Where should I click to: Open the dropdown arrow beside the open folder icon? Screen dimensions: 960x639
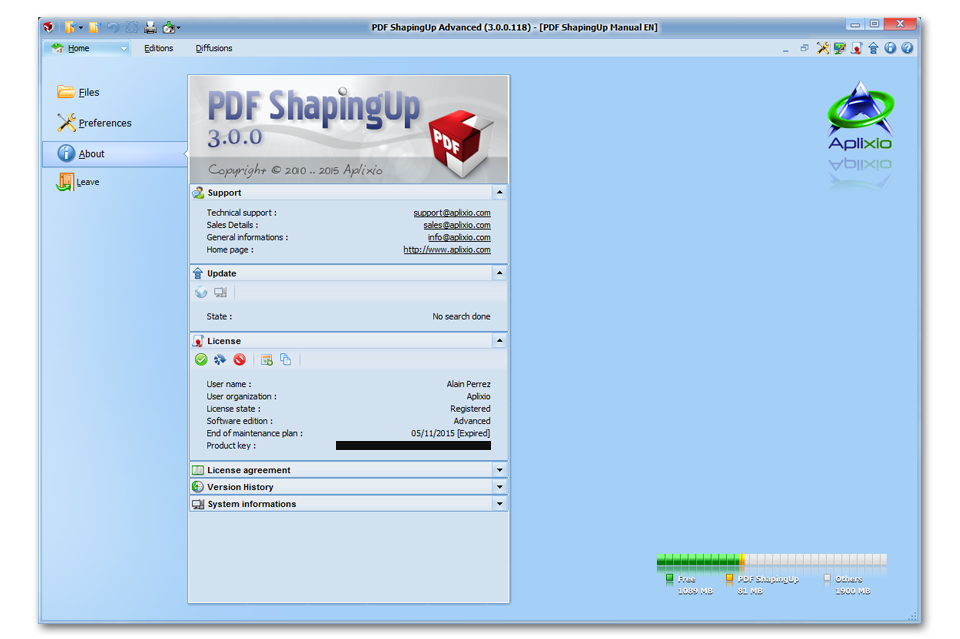(80, 28)
